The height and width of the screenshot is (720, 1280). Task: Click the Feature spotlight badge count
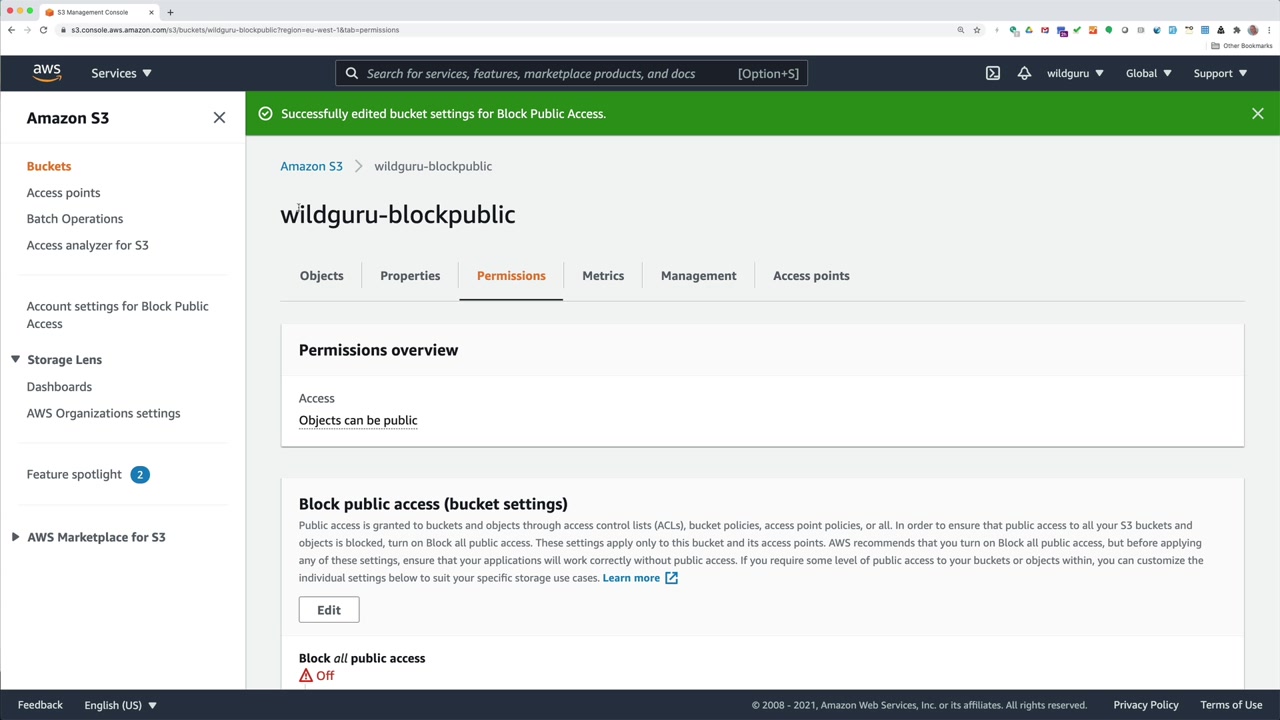(140, 475)
